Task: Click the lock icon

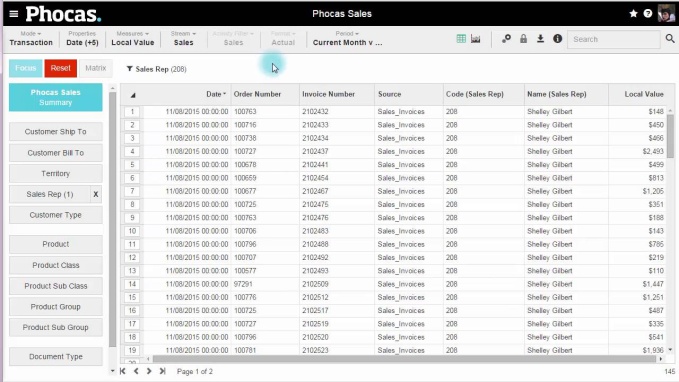Action: click(x=523, y=39)
